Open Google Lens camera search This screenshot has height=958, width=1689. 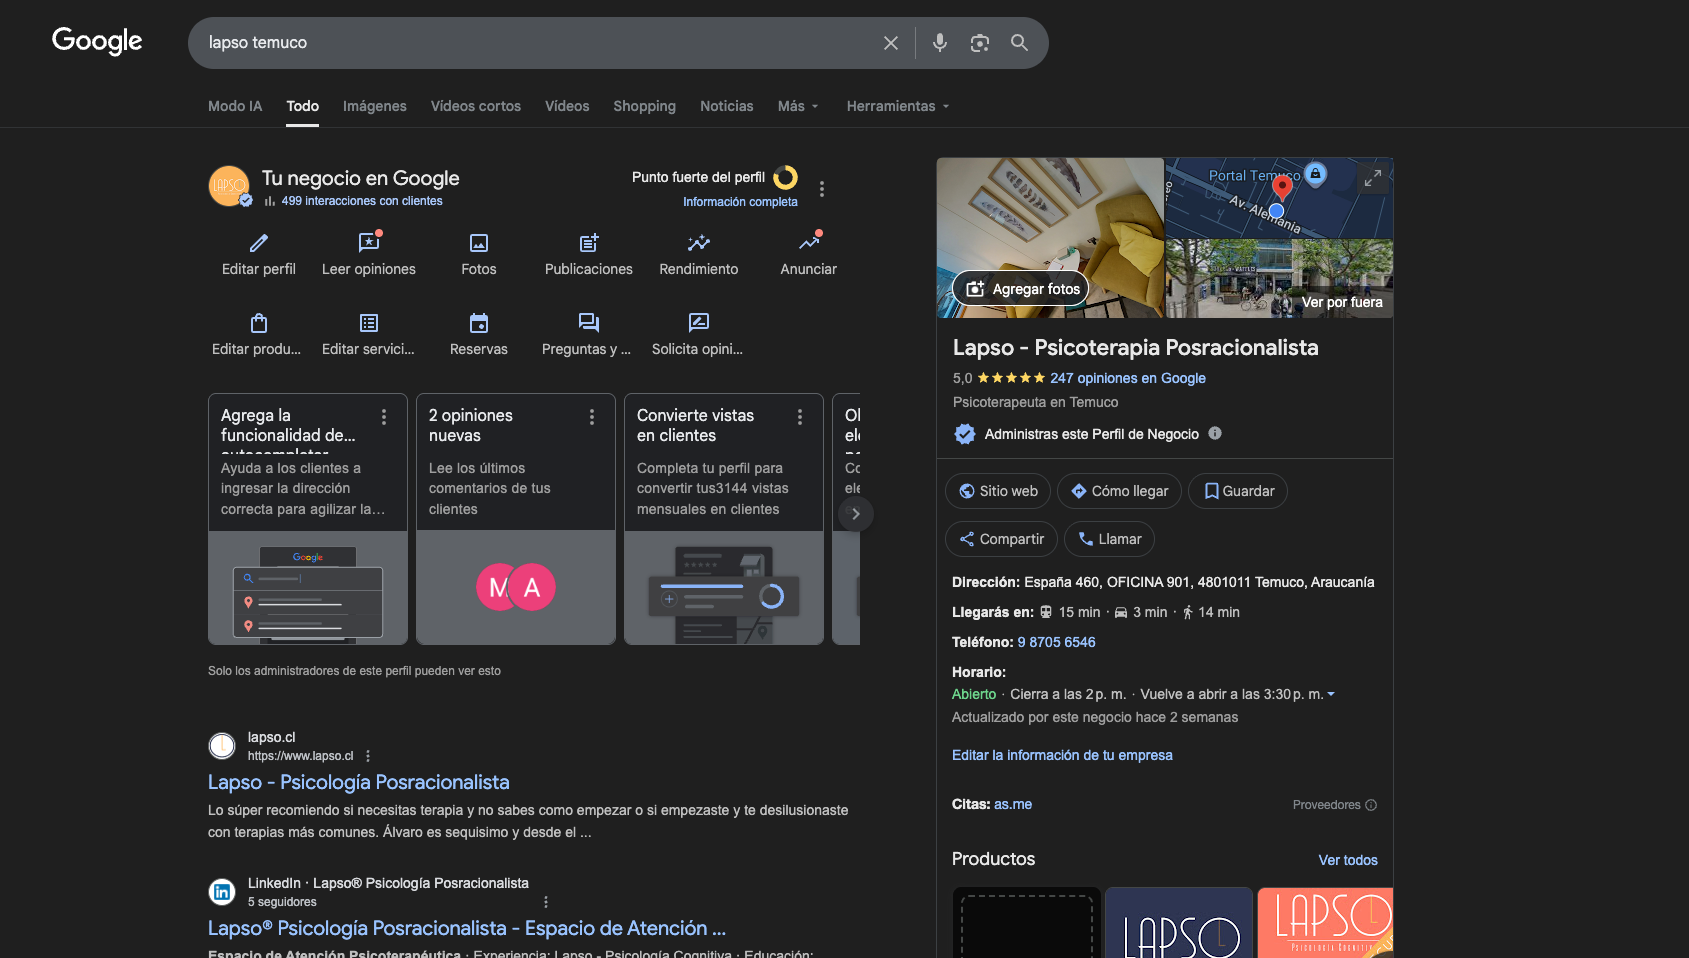point(979,43)
